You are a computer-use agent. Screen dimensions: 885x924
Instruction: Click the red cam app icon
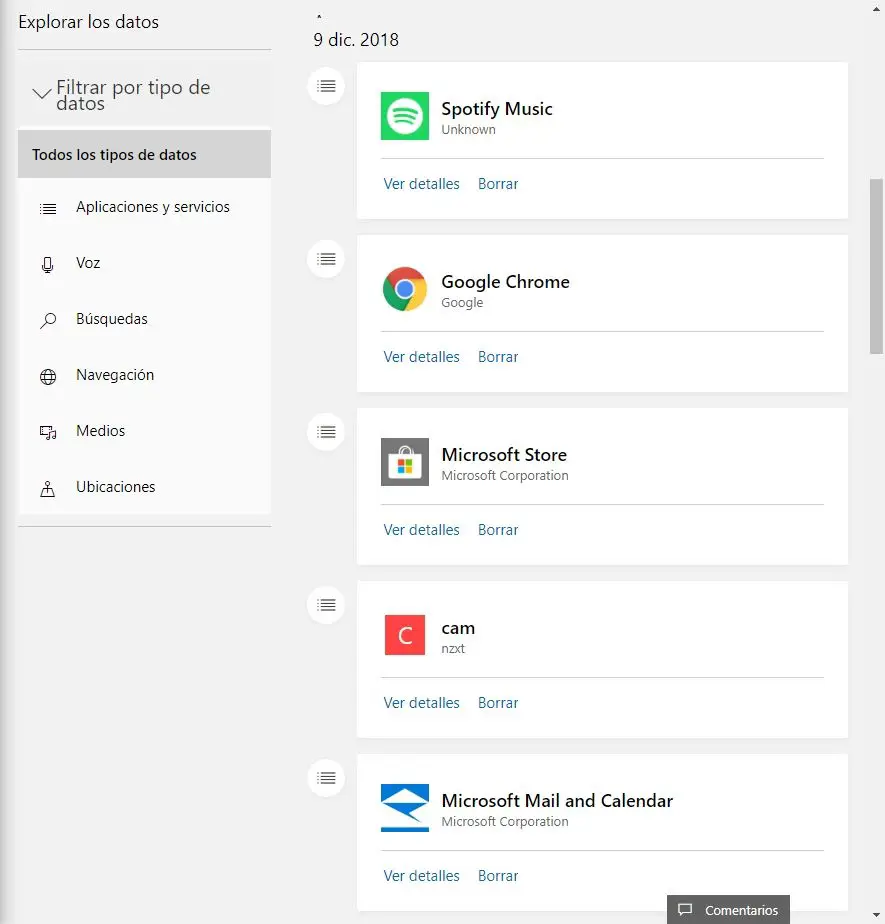point(405,635)
